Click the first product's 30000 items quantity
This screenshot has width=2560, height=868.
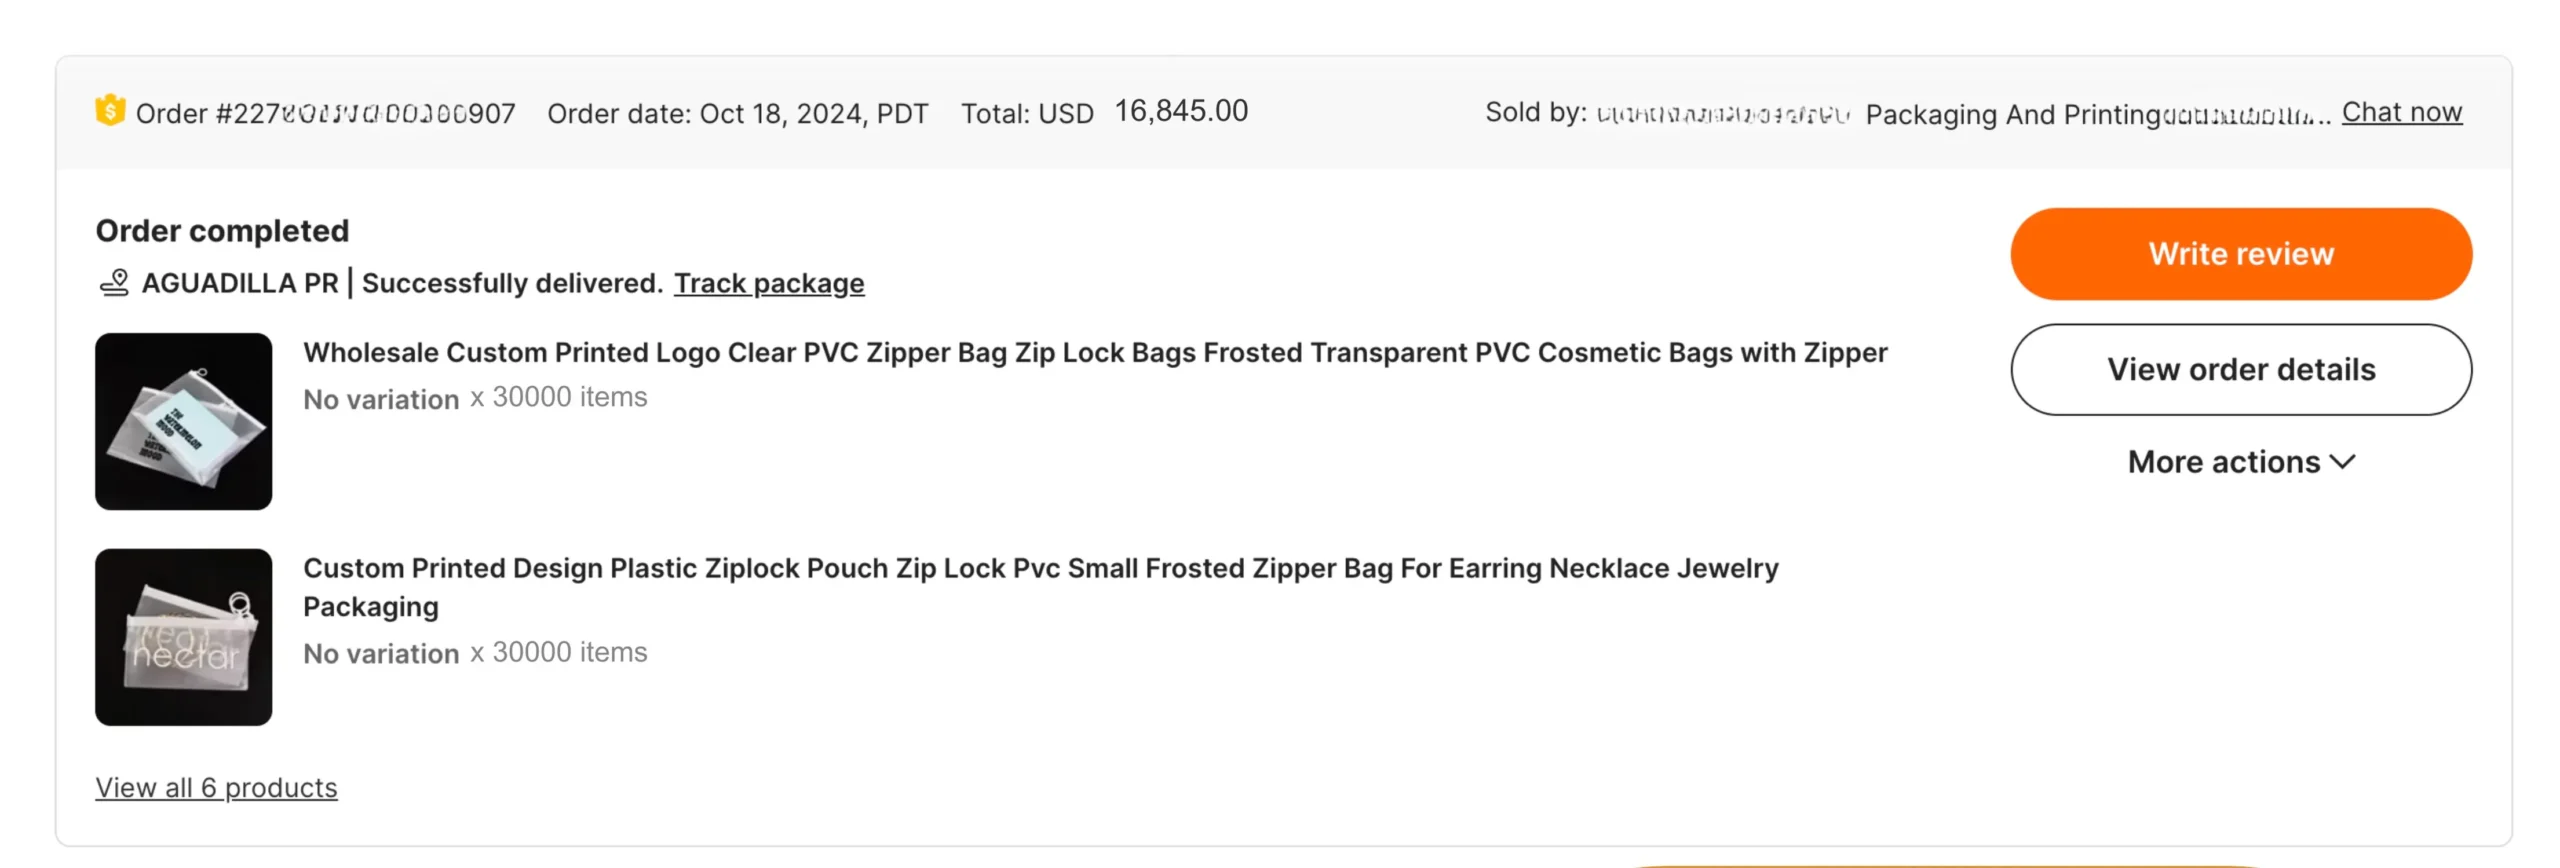click(568, 397)
